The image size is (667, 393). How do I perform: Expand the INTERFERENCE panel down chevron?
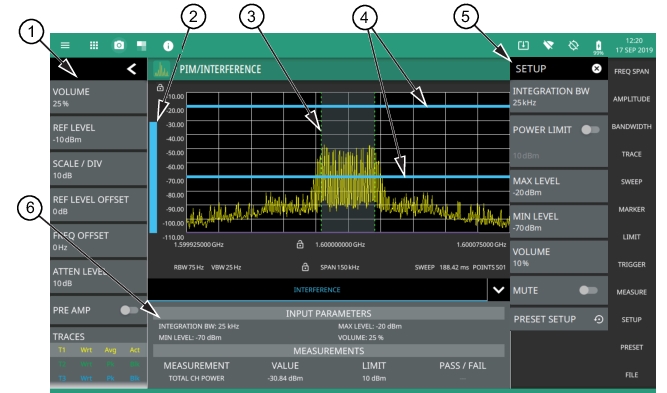499,290
